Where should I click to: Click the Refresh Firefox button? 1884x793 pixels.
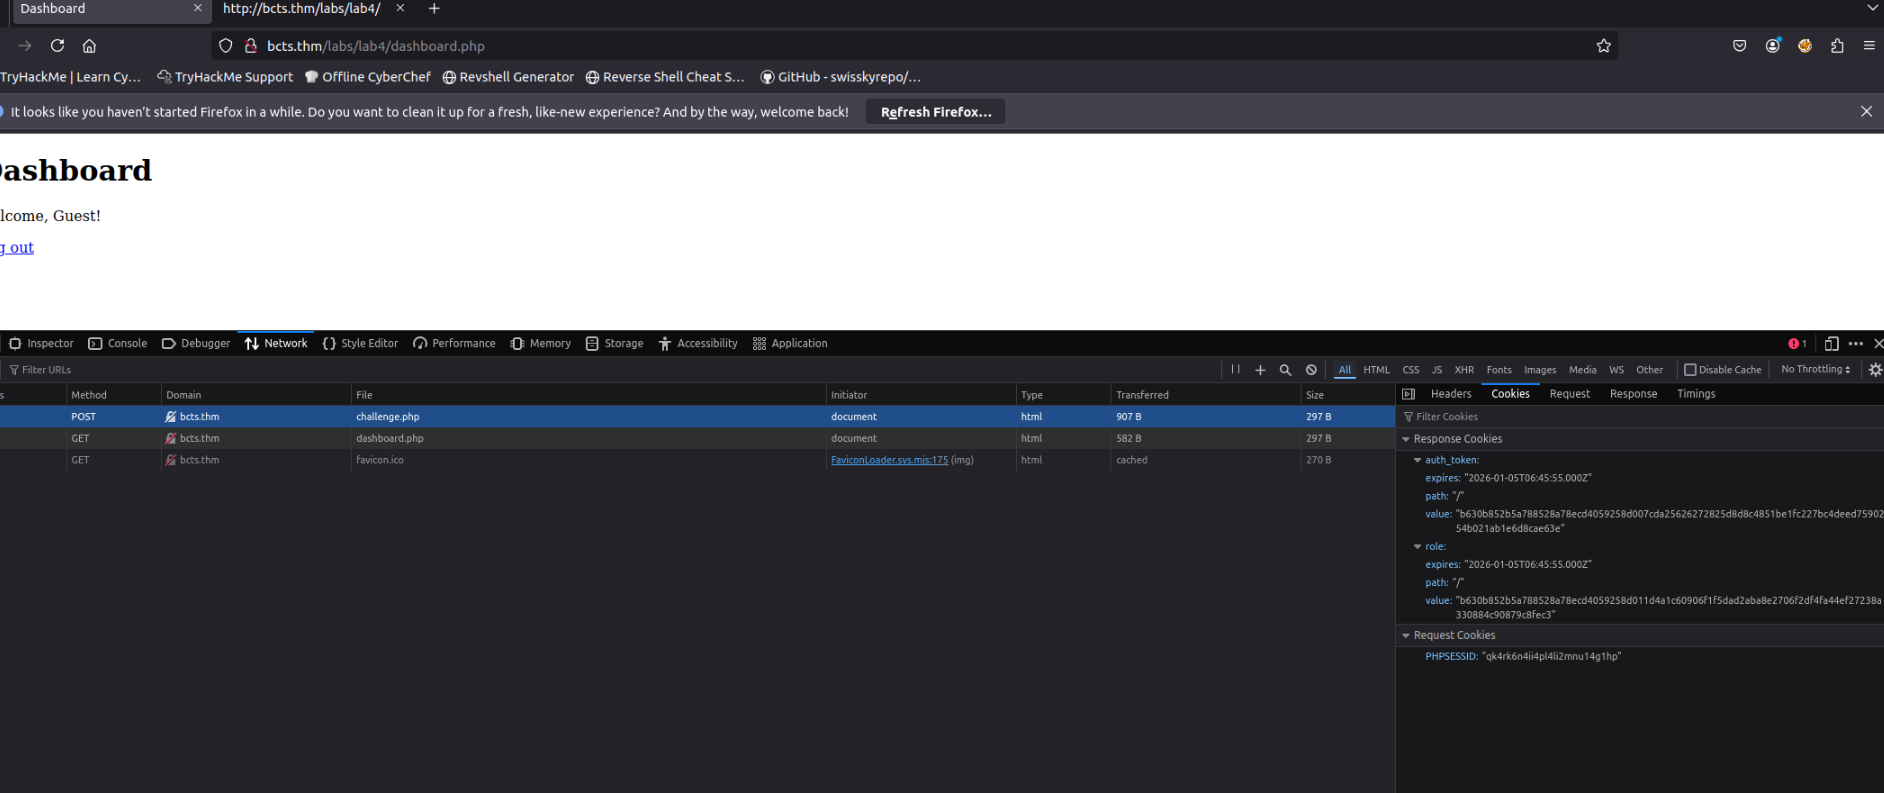(935, 112)
